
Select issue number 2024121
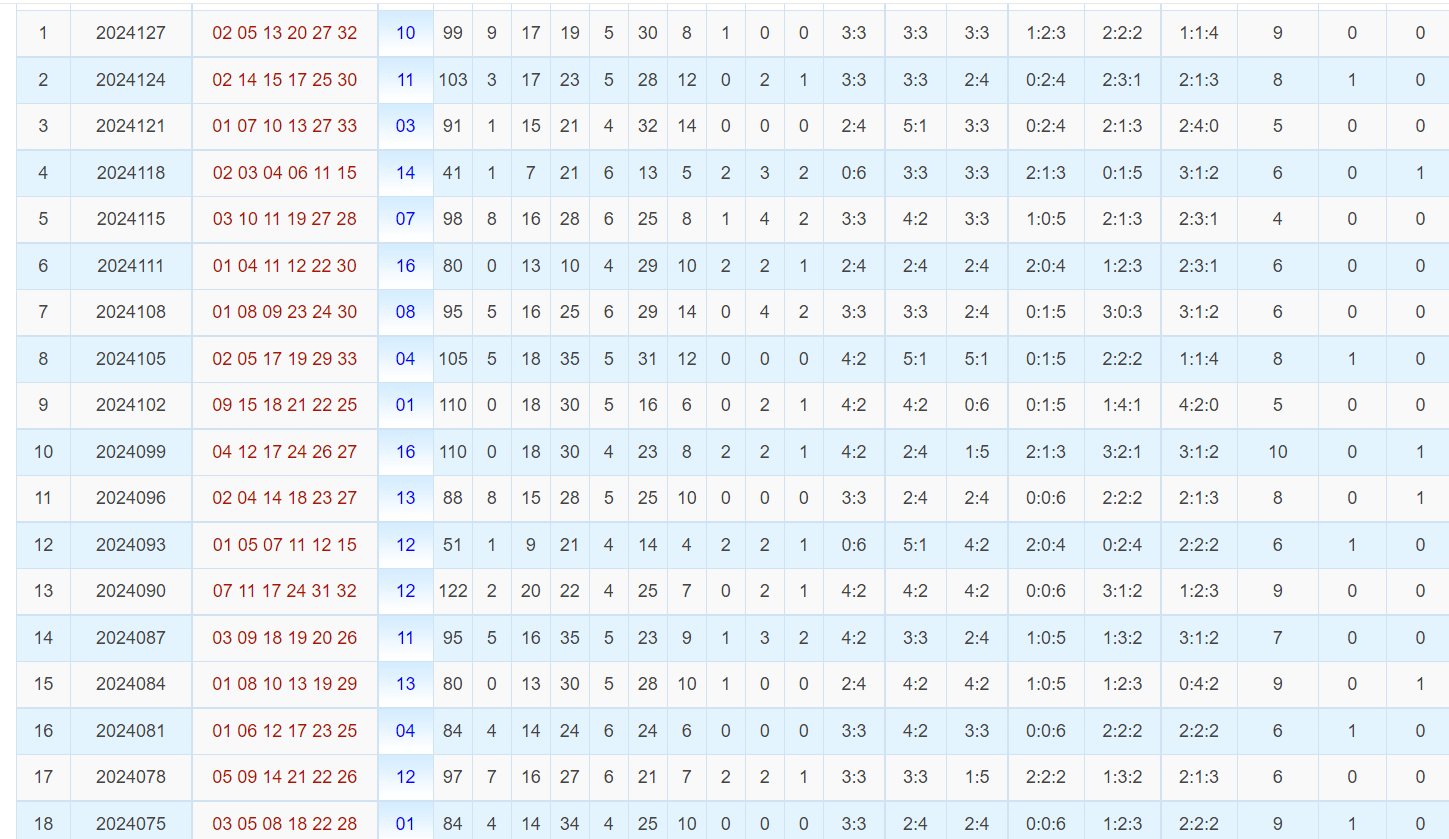pyautogui.click(x=131, y=126)
